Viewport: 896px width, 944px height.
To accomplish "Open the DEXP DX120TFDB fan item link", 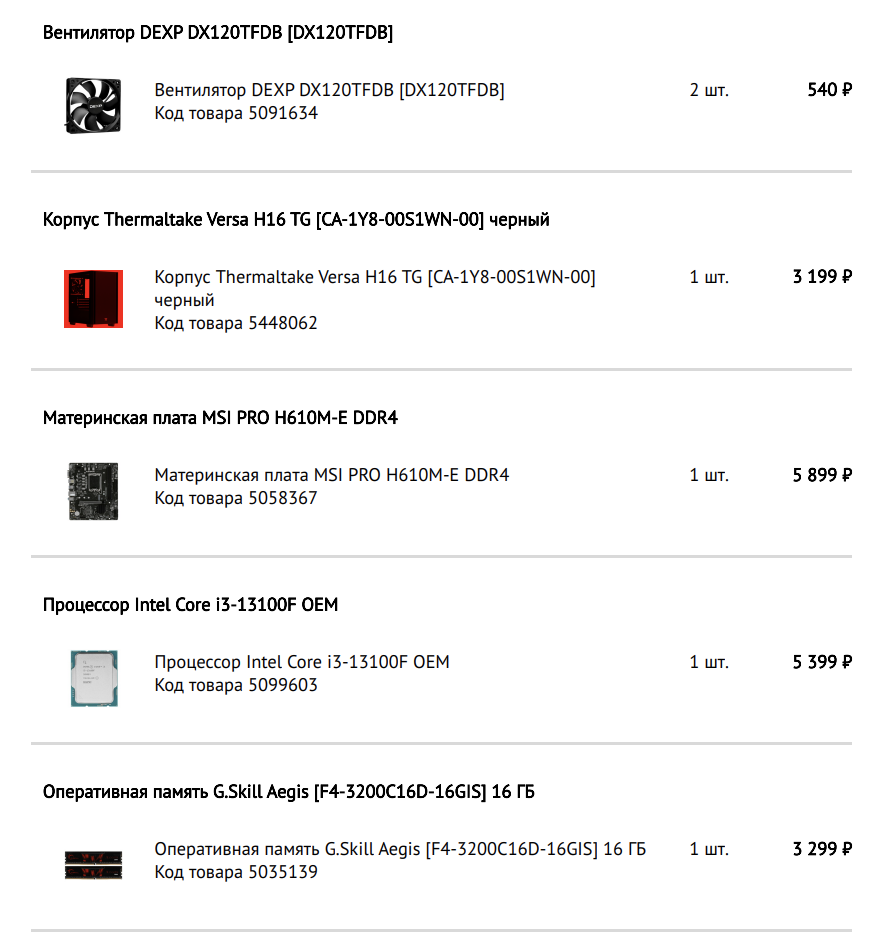I will point(329,90).
